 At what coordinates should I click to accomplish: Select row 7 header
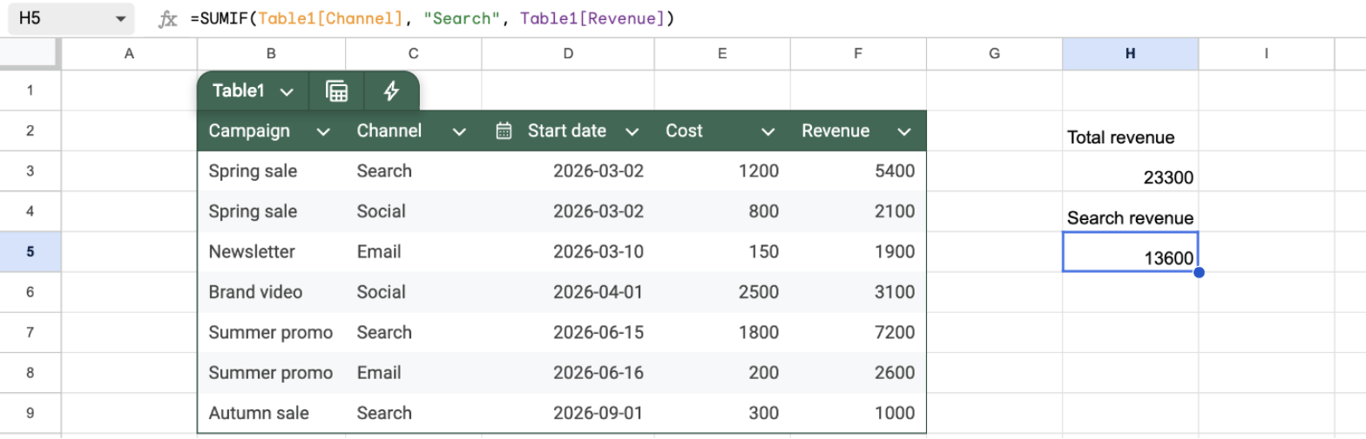tap(30, 332)
